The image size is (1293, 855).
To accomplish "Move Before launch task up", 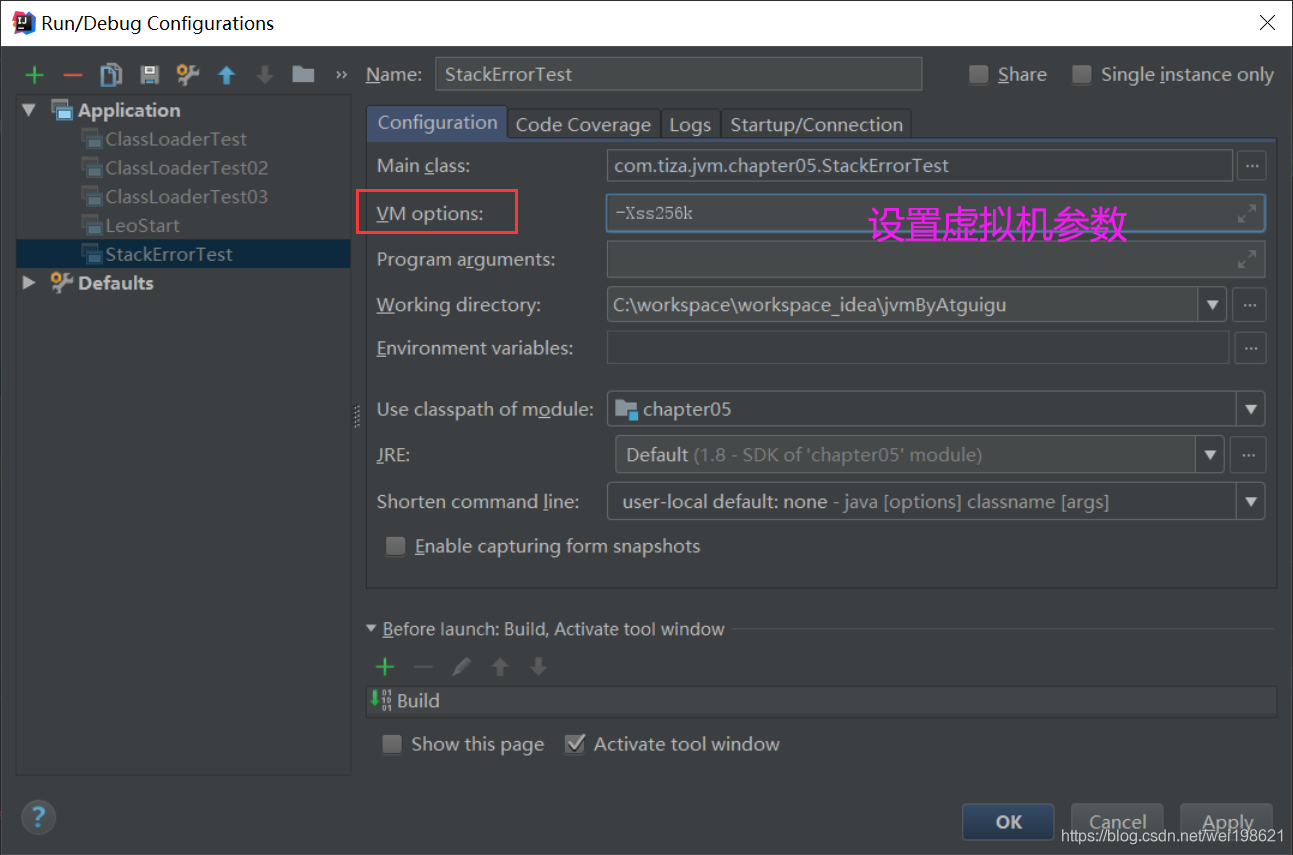I will (x=500, y=667).
